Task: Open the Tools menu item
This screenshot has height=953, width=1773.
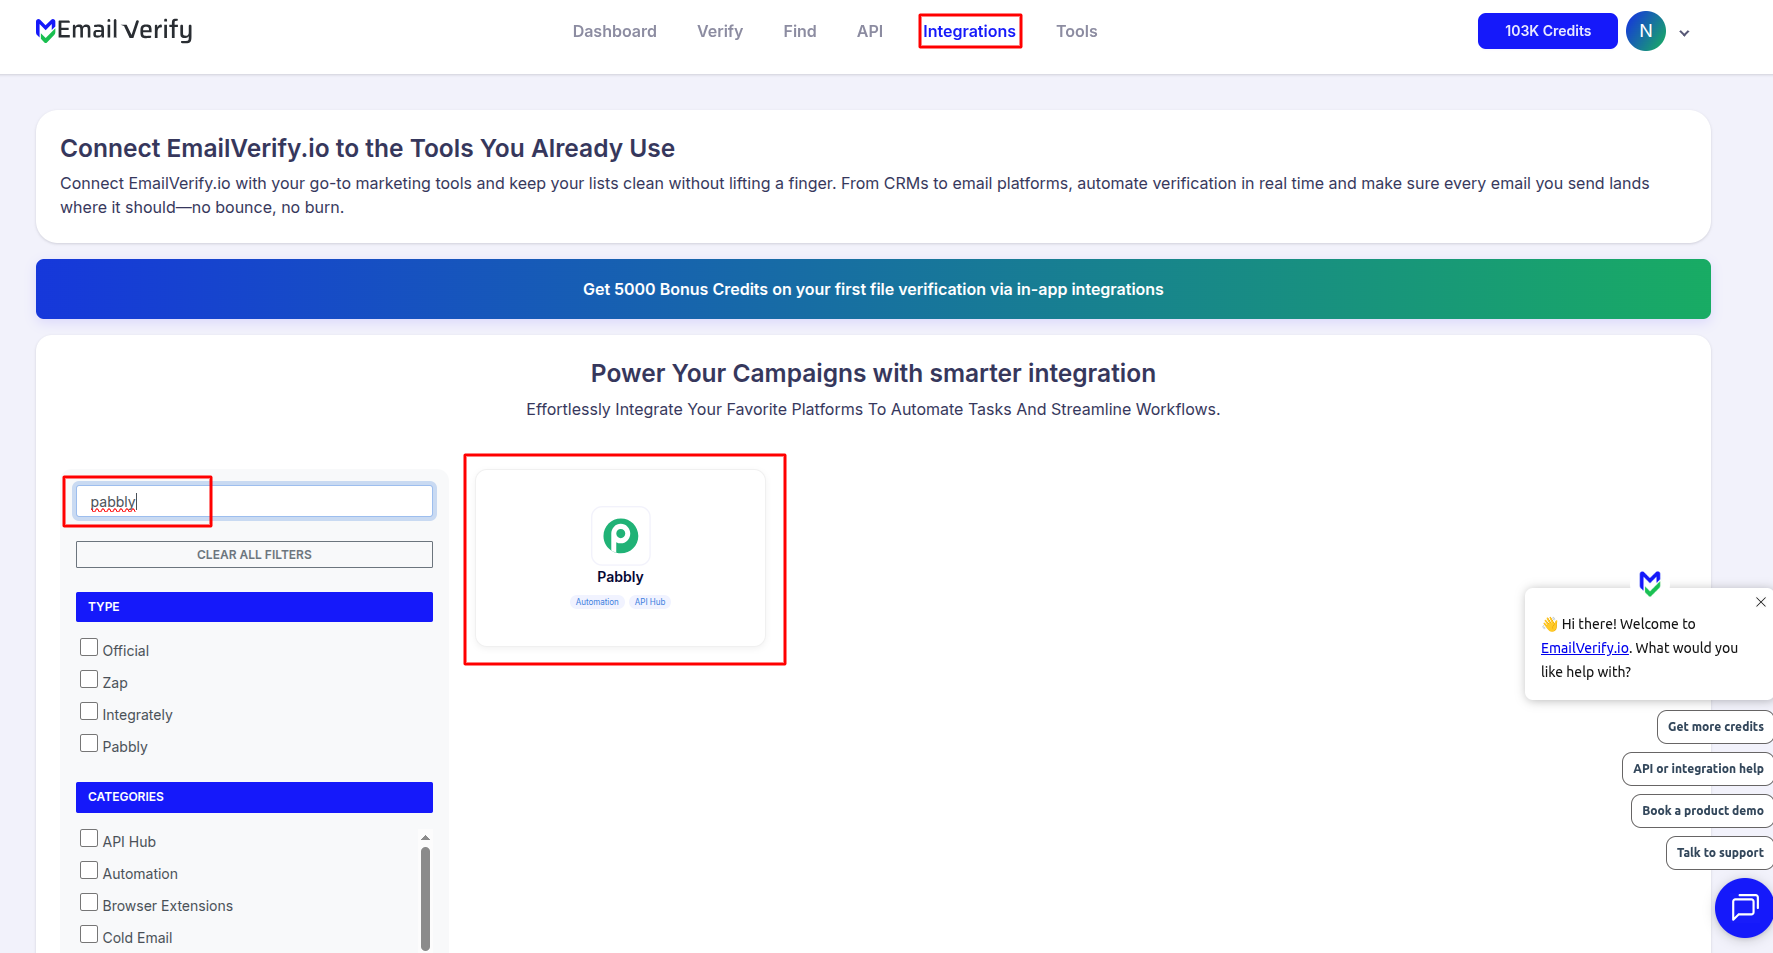Action: (1077, 31)
